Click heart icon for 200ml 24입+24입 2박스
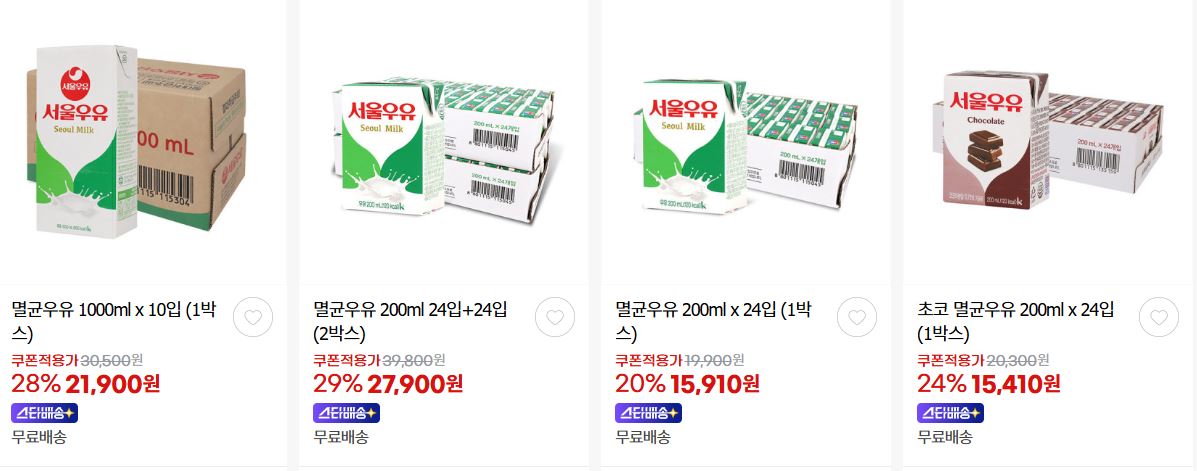 coord(555,317)
